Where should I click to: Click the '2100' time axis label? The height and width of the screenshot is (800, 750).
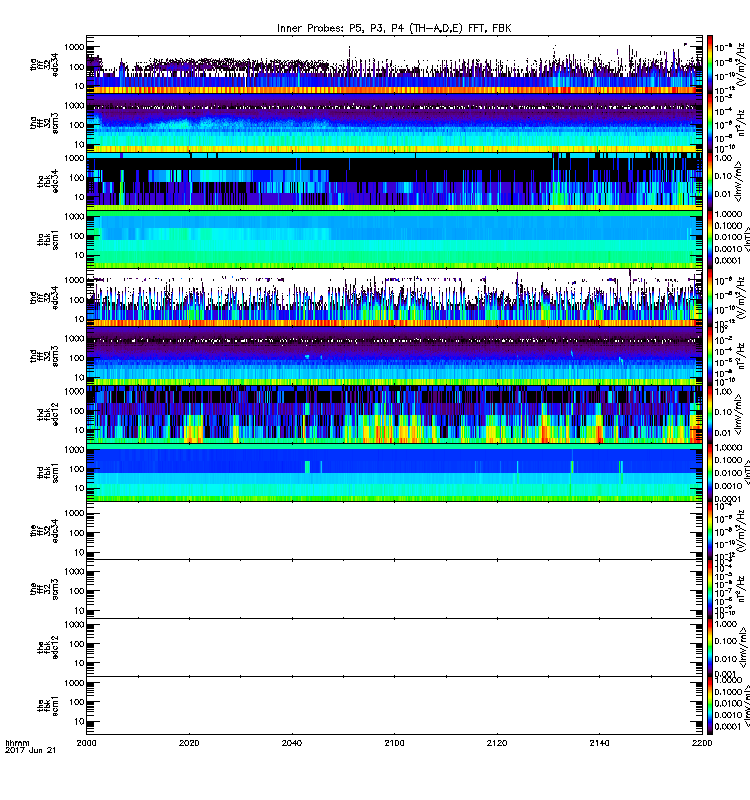point(394,743)
